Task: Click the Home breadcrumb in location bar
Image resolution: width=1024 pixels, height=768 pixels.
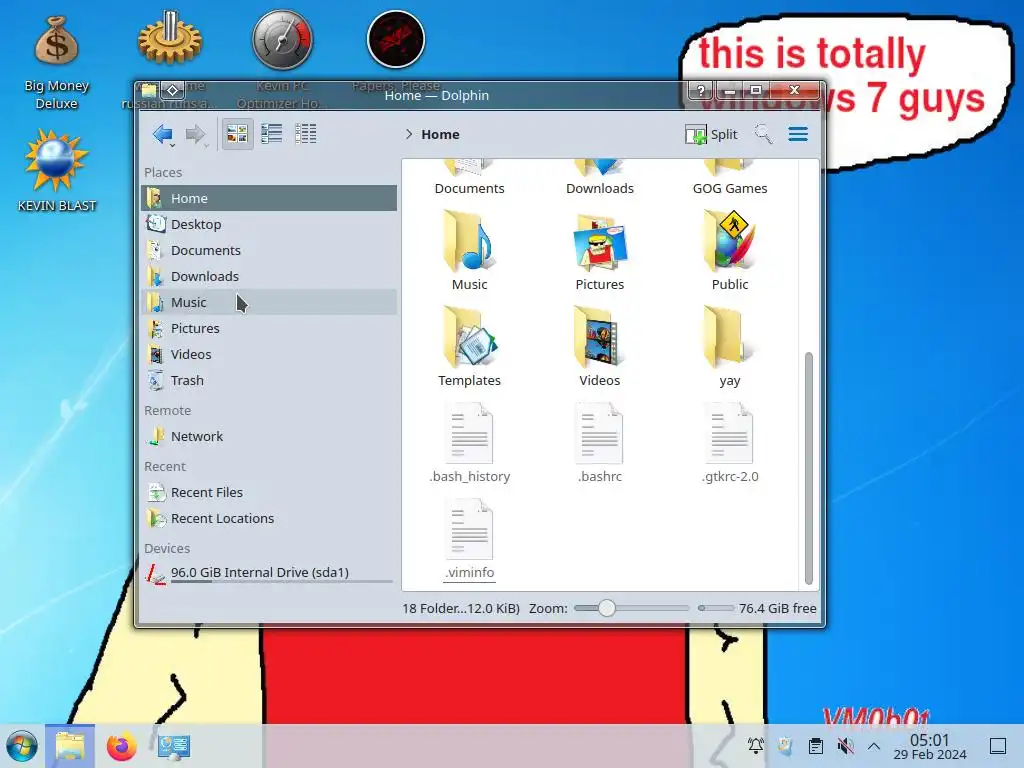Action: coord(440,135)
